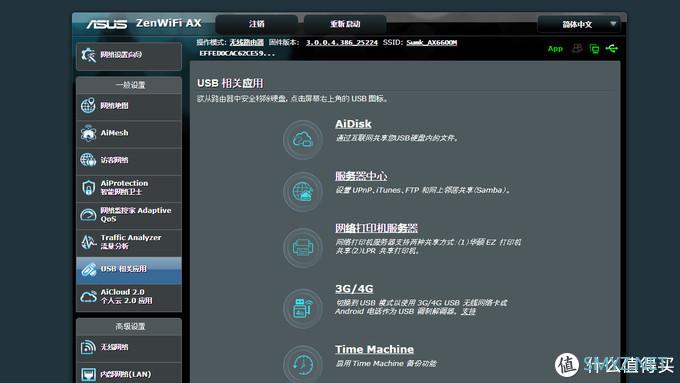Click the Traffic Analyzer waveform icon

point(88,242)
